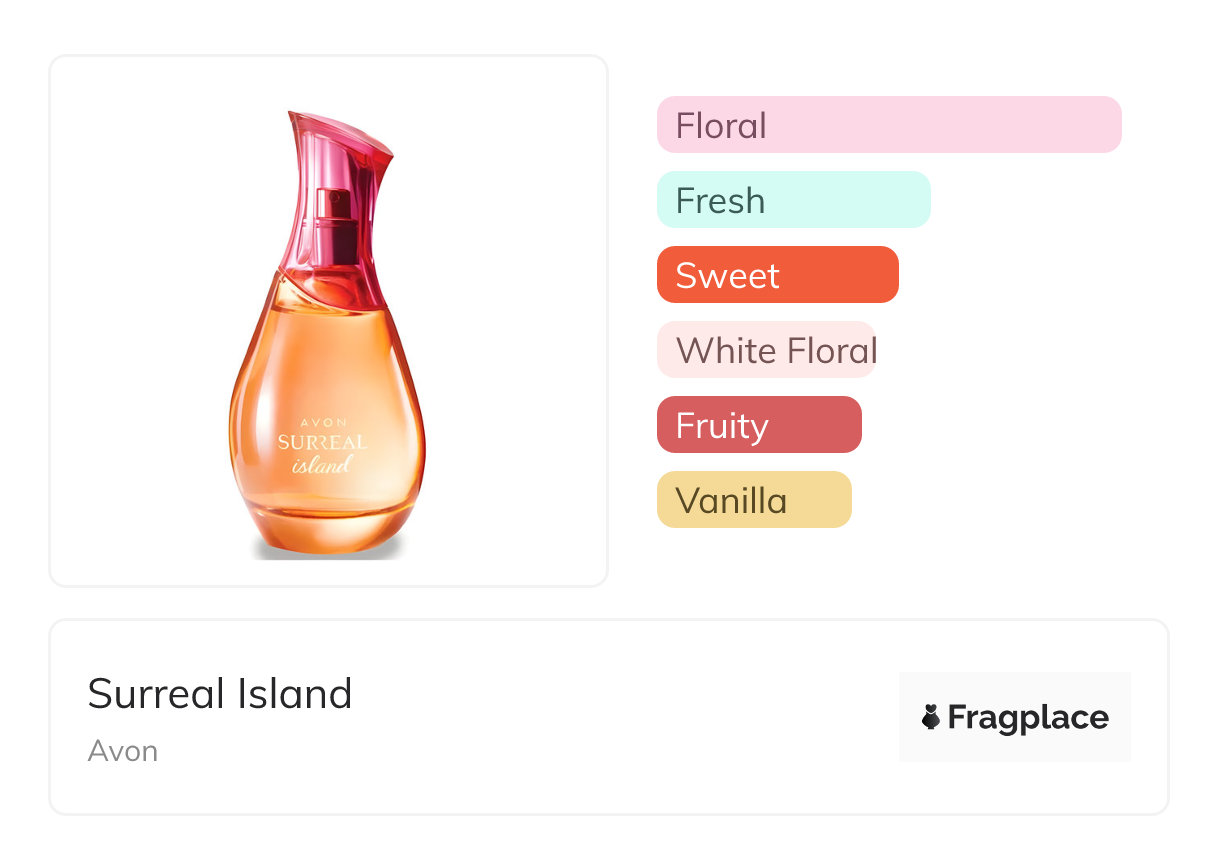Click the AVON lettering on the bottle

pyautogui.click(x=321, y=422)
